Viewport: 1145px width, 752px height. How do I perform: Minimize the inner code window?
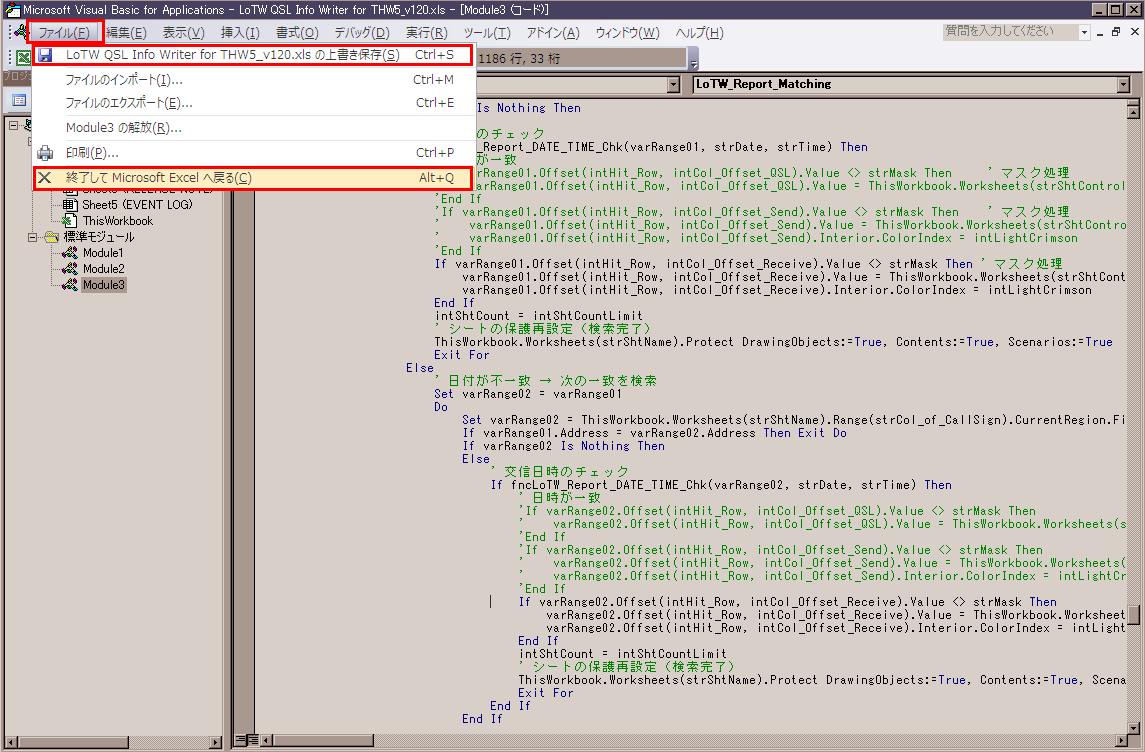(x=1100, y=32)
